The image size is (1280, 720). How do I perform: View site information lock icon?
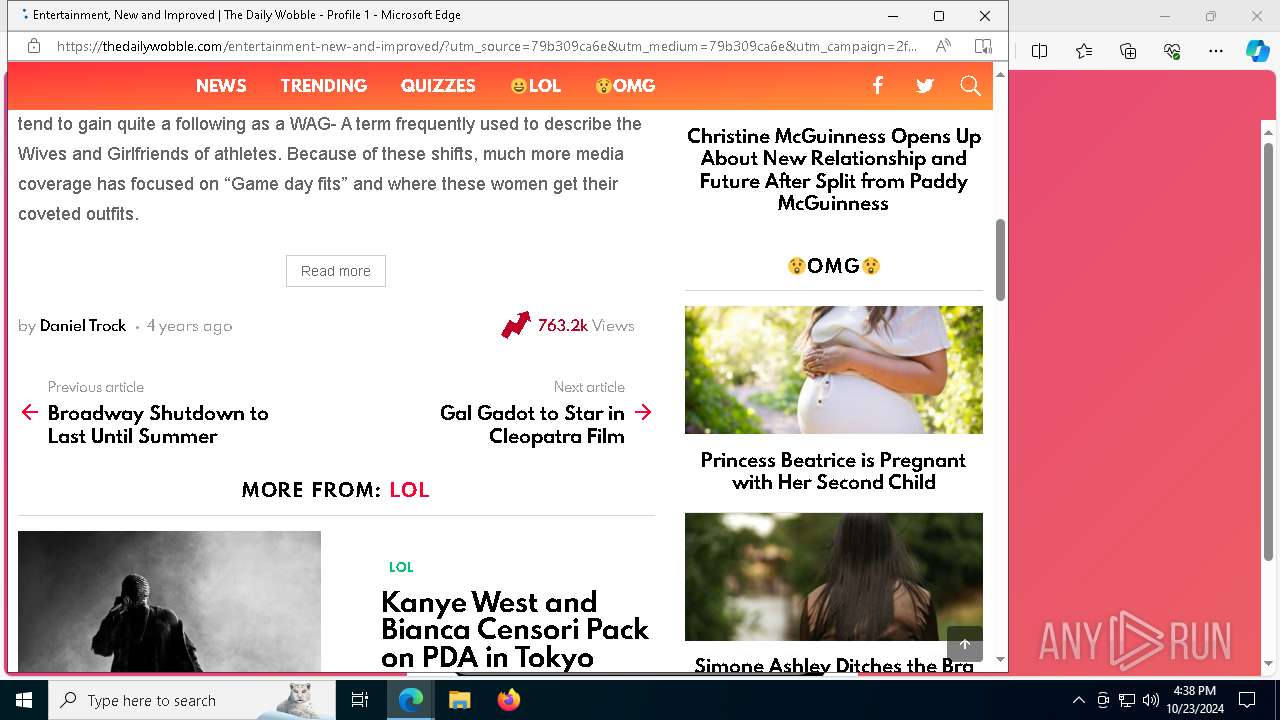click(x=34, y=46)
